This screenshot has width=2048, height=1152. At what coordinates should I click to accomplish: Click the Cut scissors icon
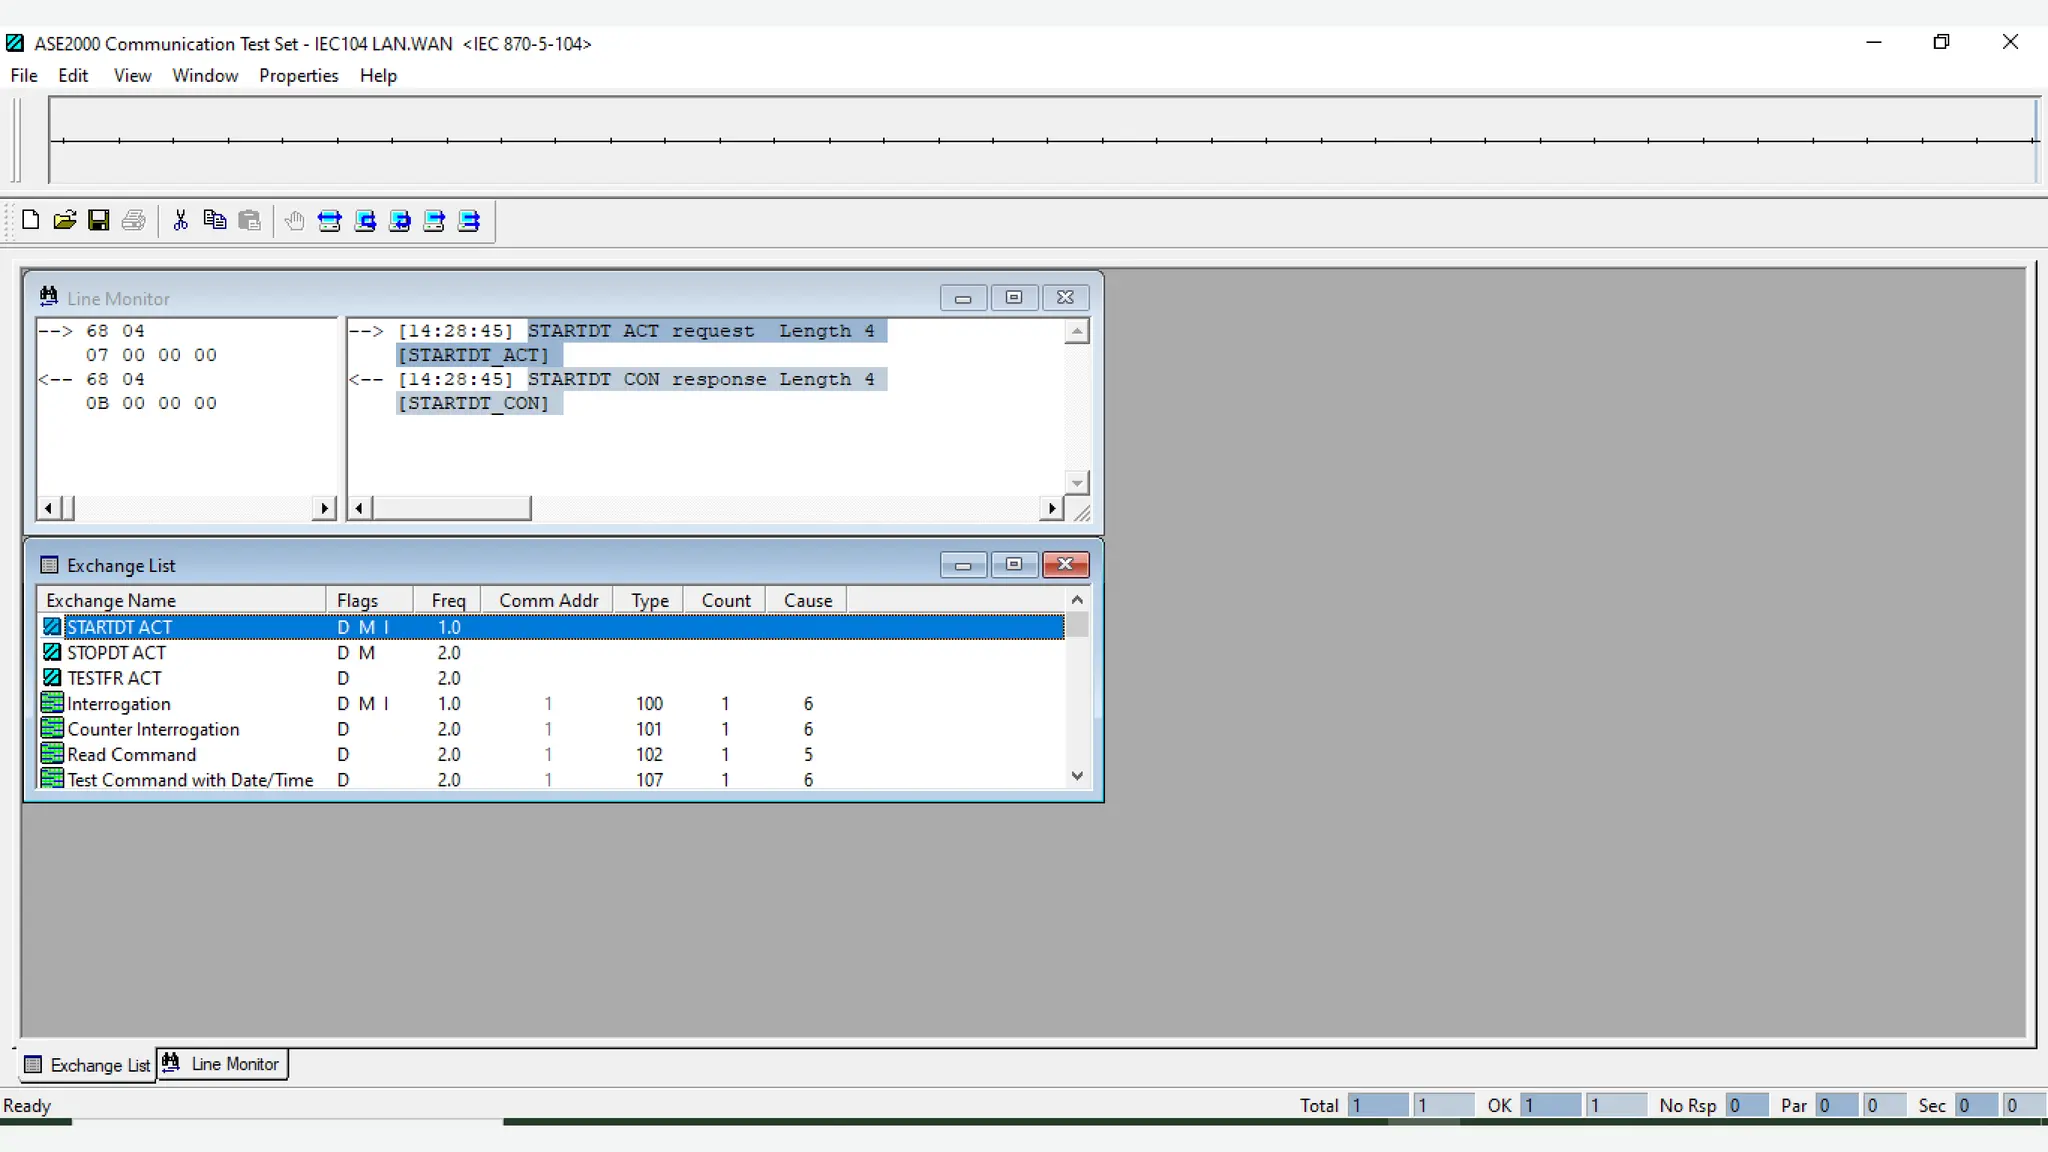tap(180, 220)
